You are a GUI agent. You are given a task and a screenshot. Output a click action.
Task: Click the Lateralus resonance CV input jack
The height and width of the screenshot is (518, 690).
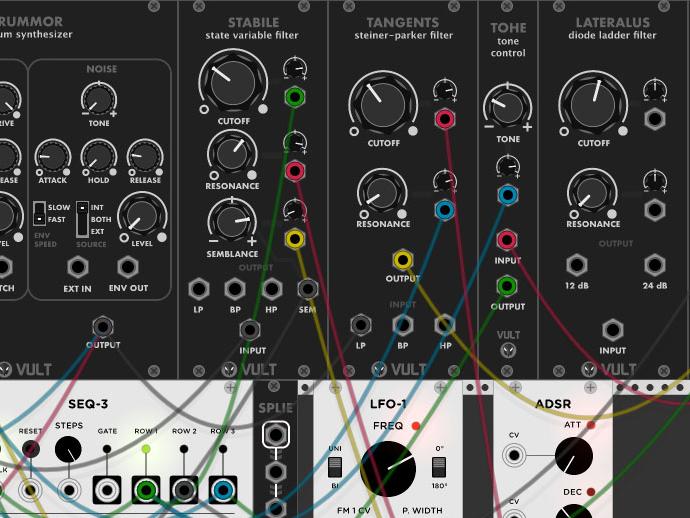point(654,210)
